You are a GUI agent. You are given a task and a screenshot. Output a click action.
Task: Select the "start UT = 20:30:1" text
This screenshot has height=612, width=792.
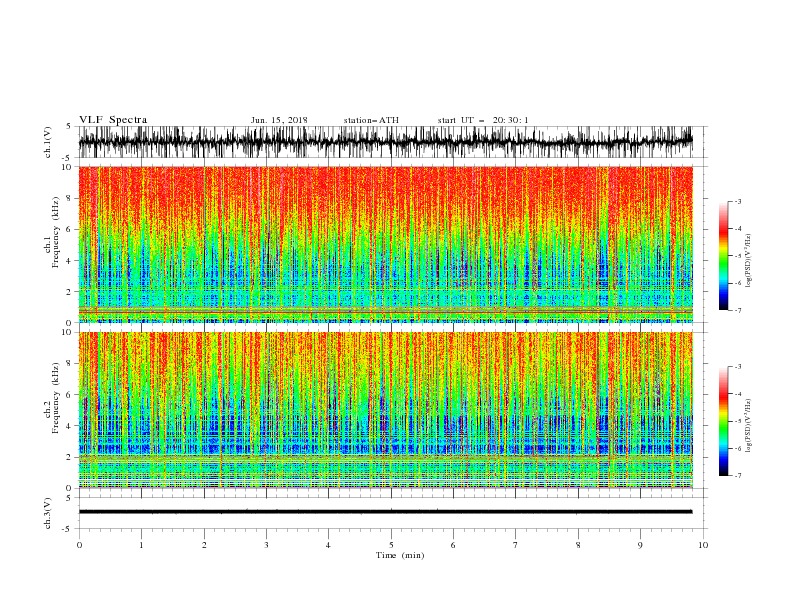(x=483, y=120)
